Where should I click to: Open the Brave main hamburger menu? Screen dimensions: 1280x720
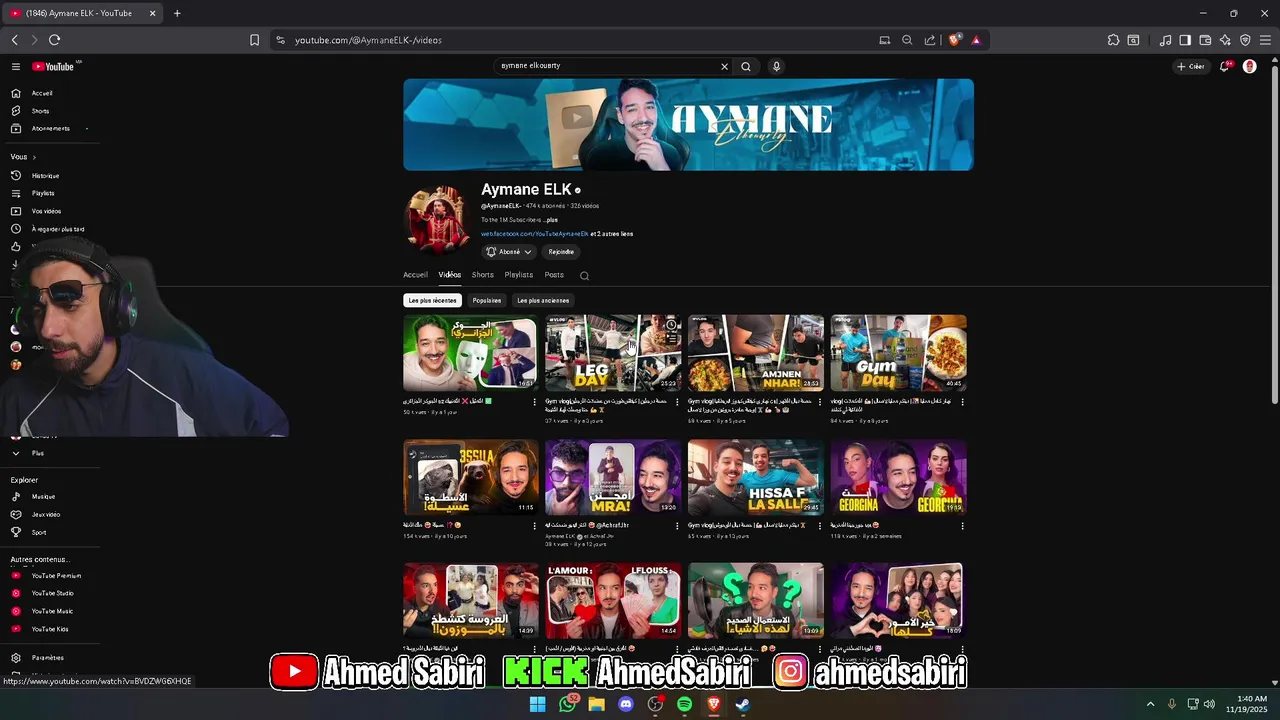1265,40
